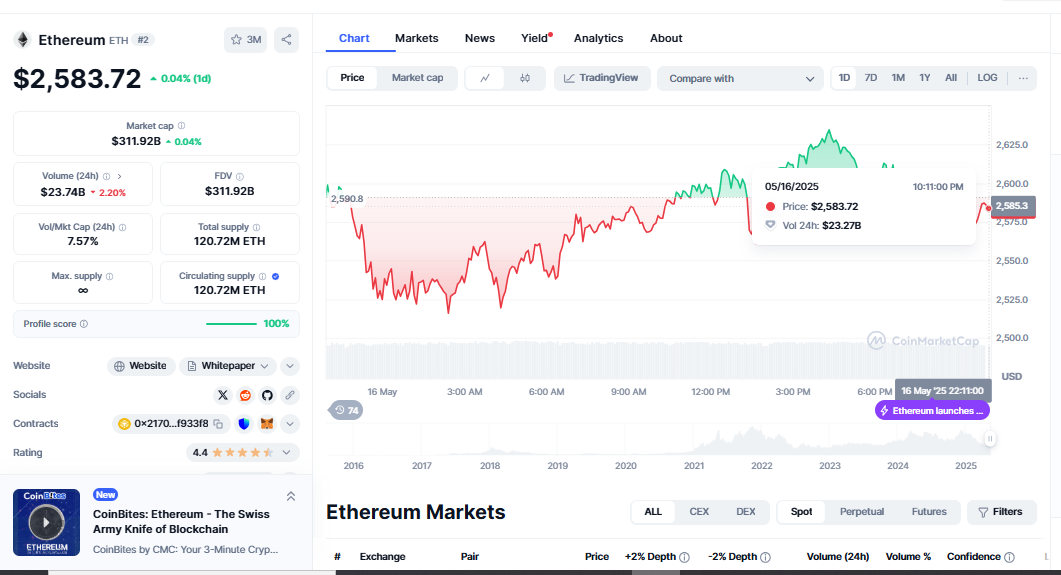The height and width of the screenshot is (575, 1061).
Task: Play the CoinBites Ethereum video thumbnail
Action: (46, 522)
